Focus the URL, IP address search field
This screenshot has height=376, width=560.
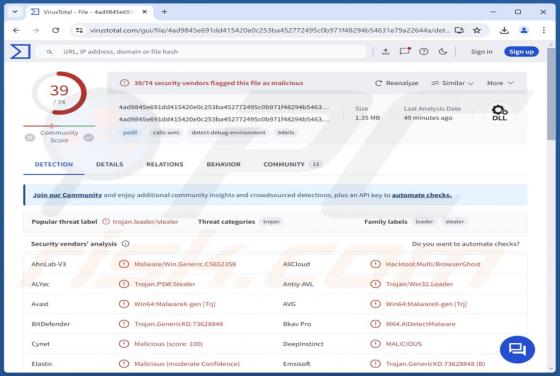pos(202,51)
